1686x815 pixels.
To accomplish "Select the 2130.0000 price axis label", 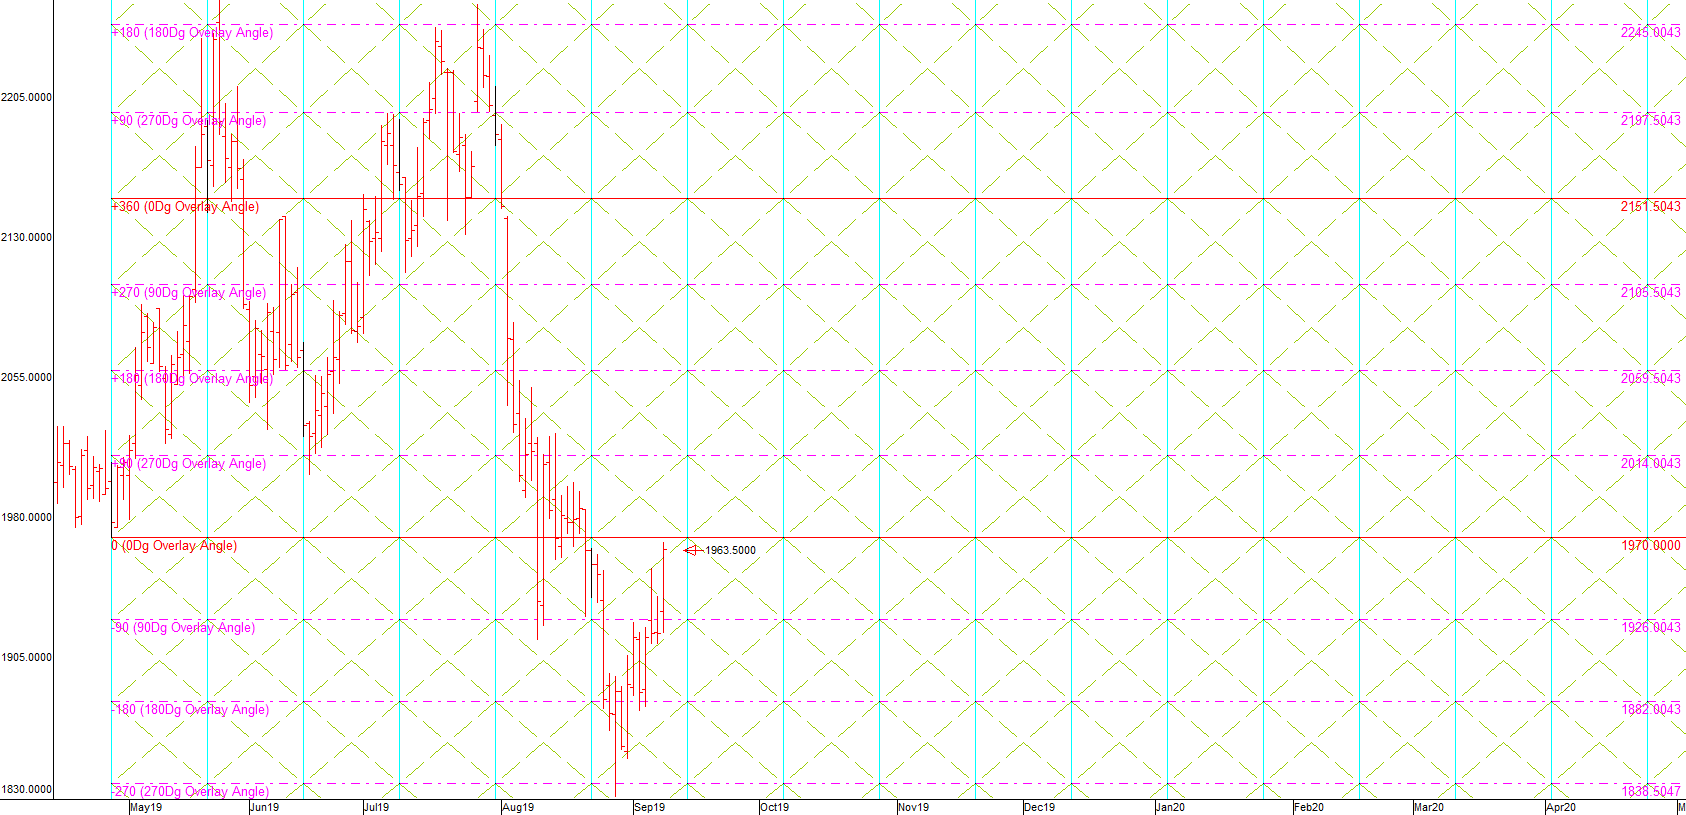I will pyautogui.click(x=27, y=238).
